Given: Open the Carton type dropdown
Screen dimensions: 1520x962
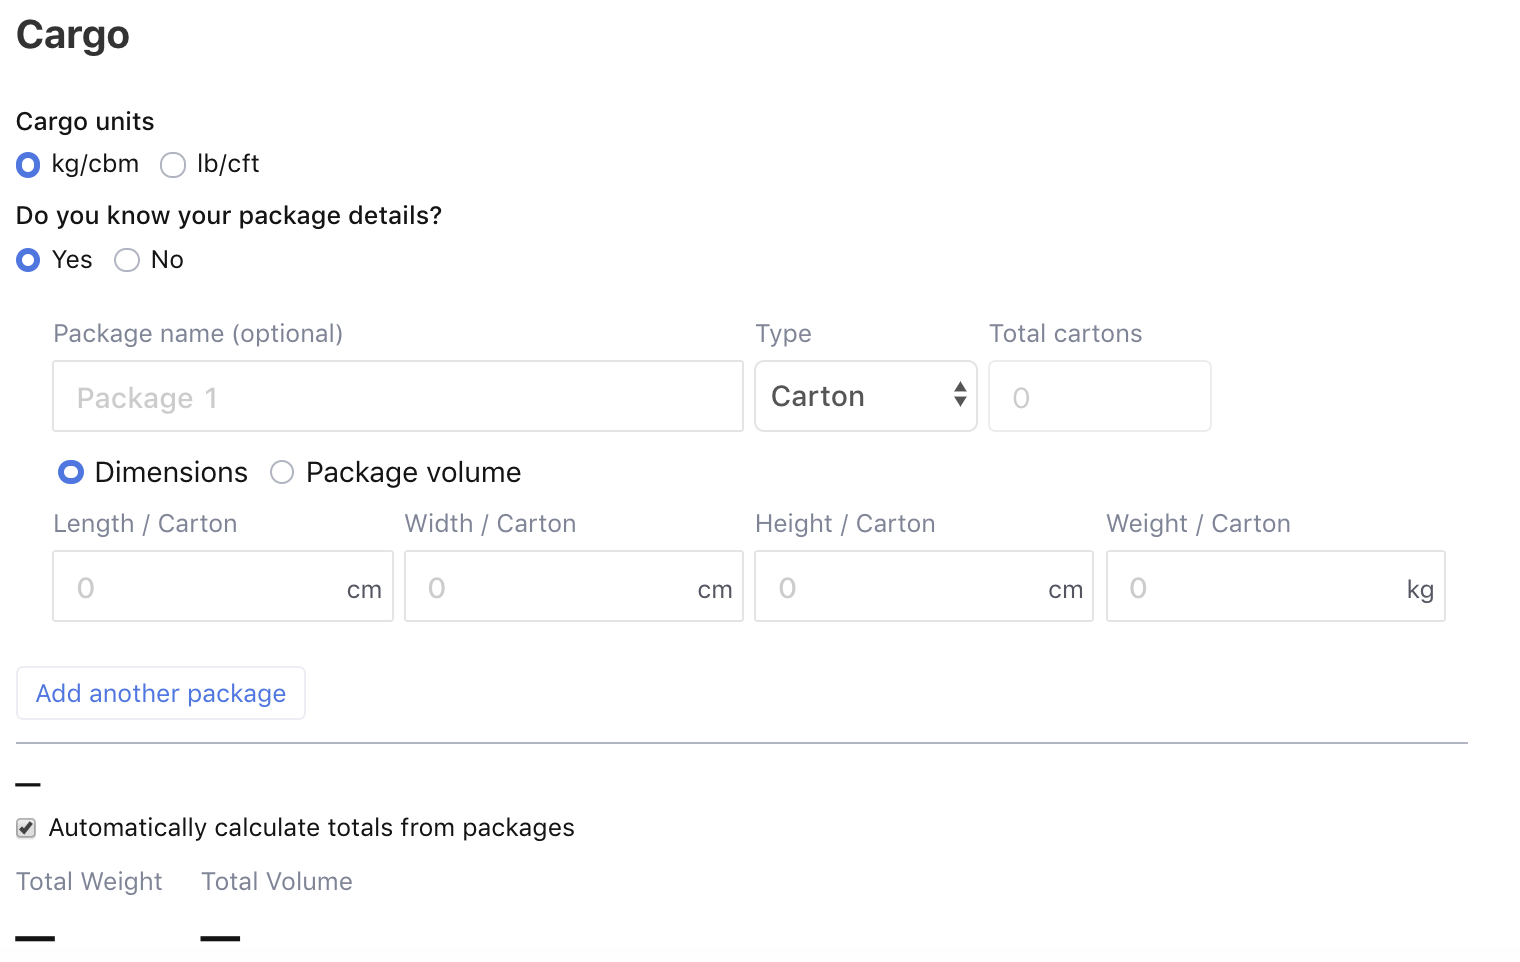Looking at the screenshot, I should (850, 396).
